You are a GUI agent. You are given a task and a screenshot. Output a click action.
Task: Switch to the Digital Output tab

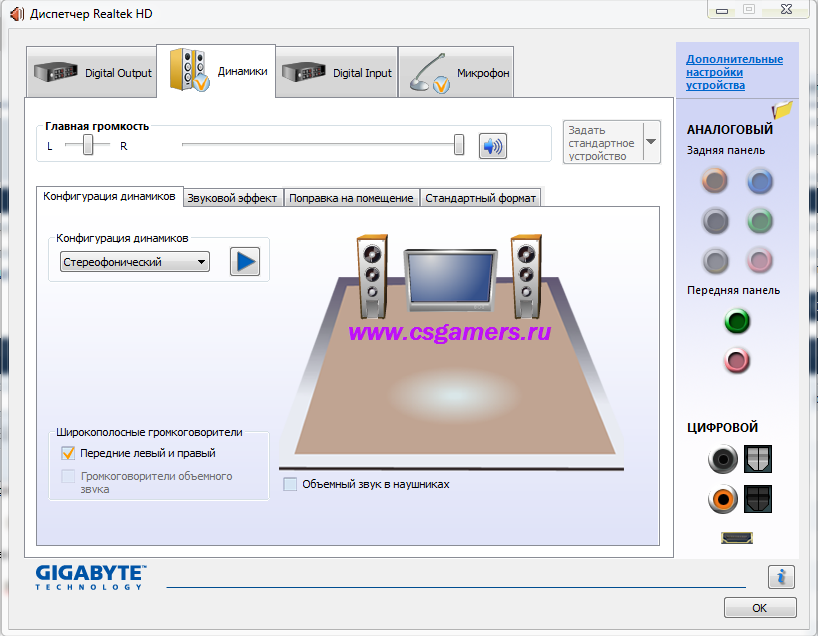[x=92, y=73]
